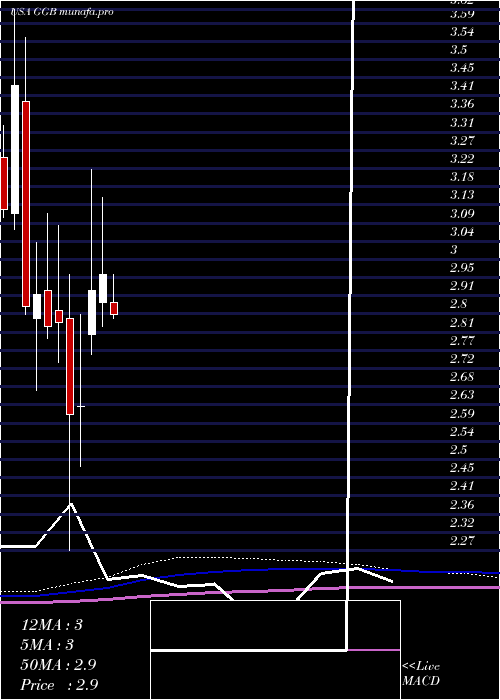Click the 2.72 price axis label
The height and width of the screenshot is (700, 500).
click(x=462, y=358)
